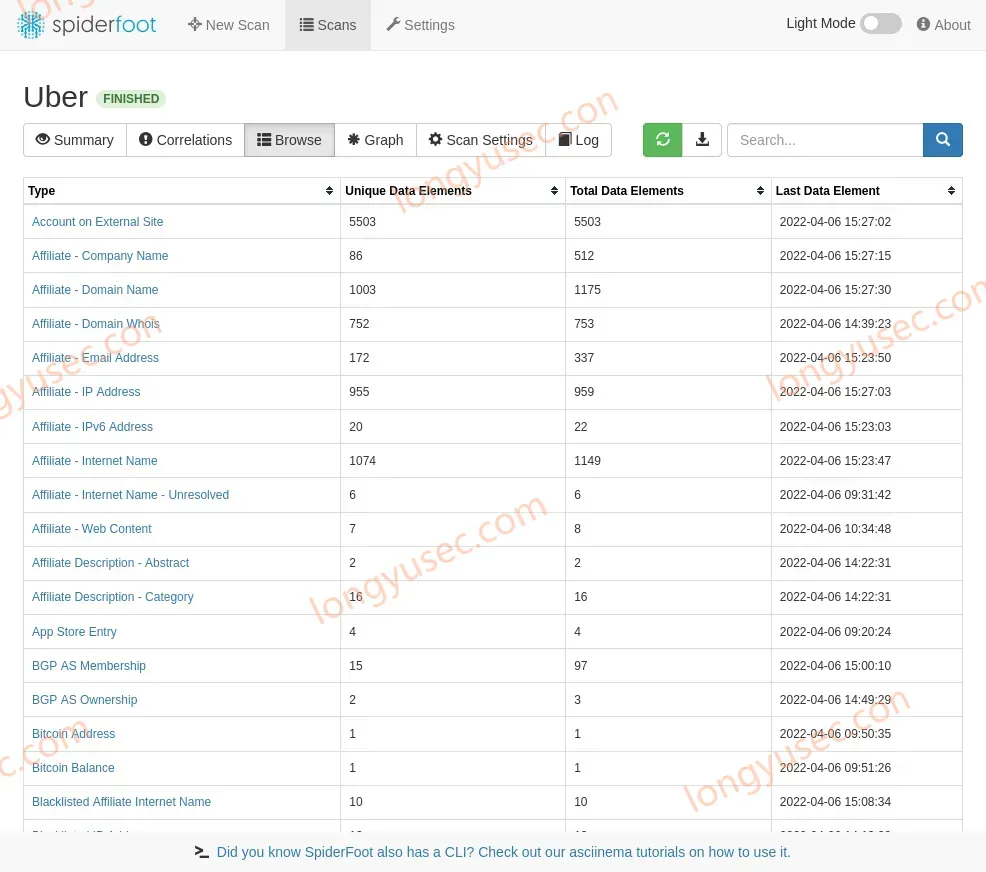Click timestamp 2022-04-06 10:34:48
This screenshot has width=986, height=872.
click(x=835, y=529)
